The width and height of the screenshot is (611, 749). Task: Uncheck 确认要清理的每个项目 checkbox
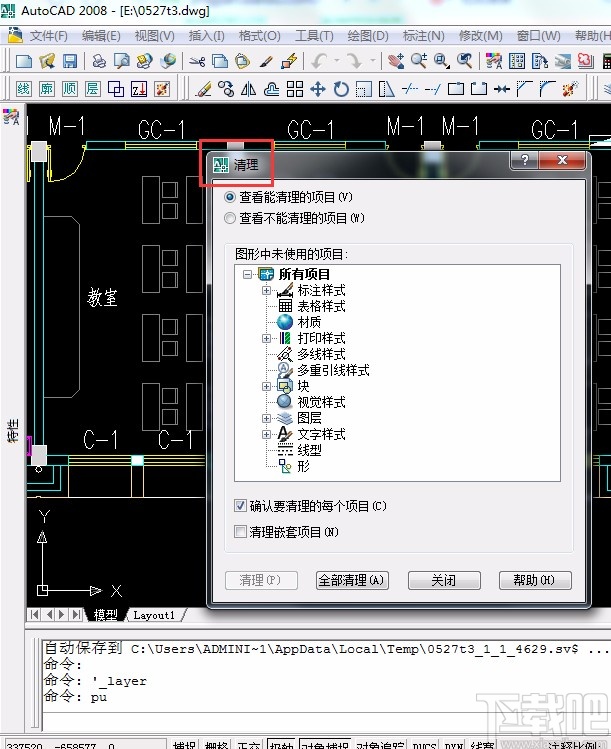click(240, 505)
